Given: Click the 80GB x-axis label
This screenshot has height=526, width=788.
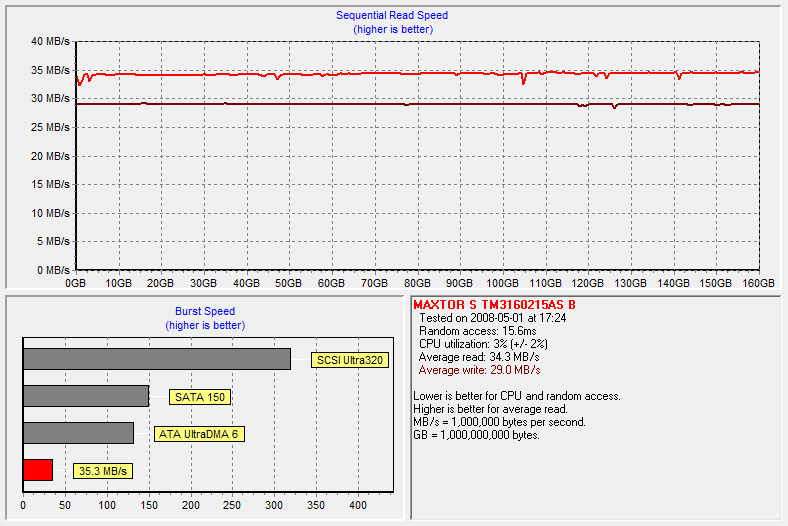Looking at the screenshot, I should pos(417,284).
